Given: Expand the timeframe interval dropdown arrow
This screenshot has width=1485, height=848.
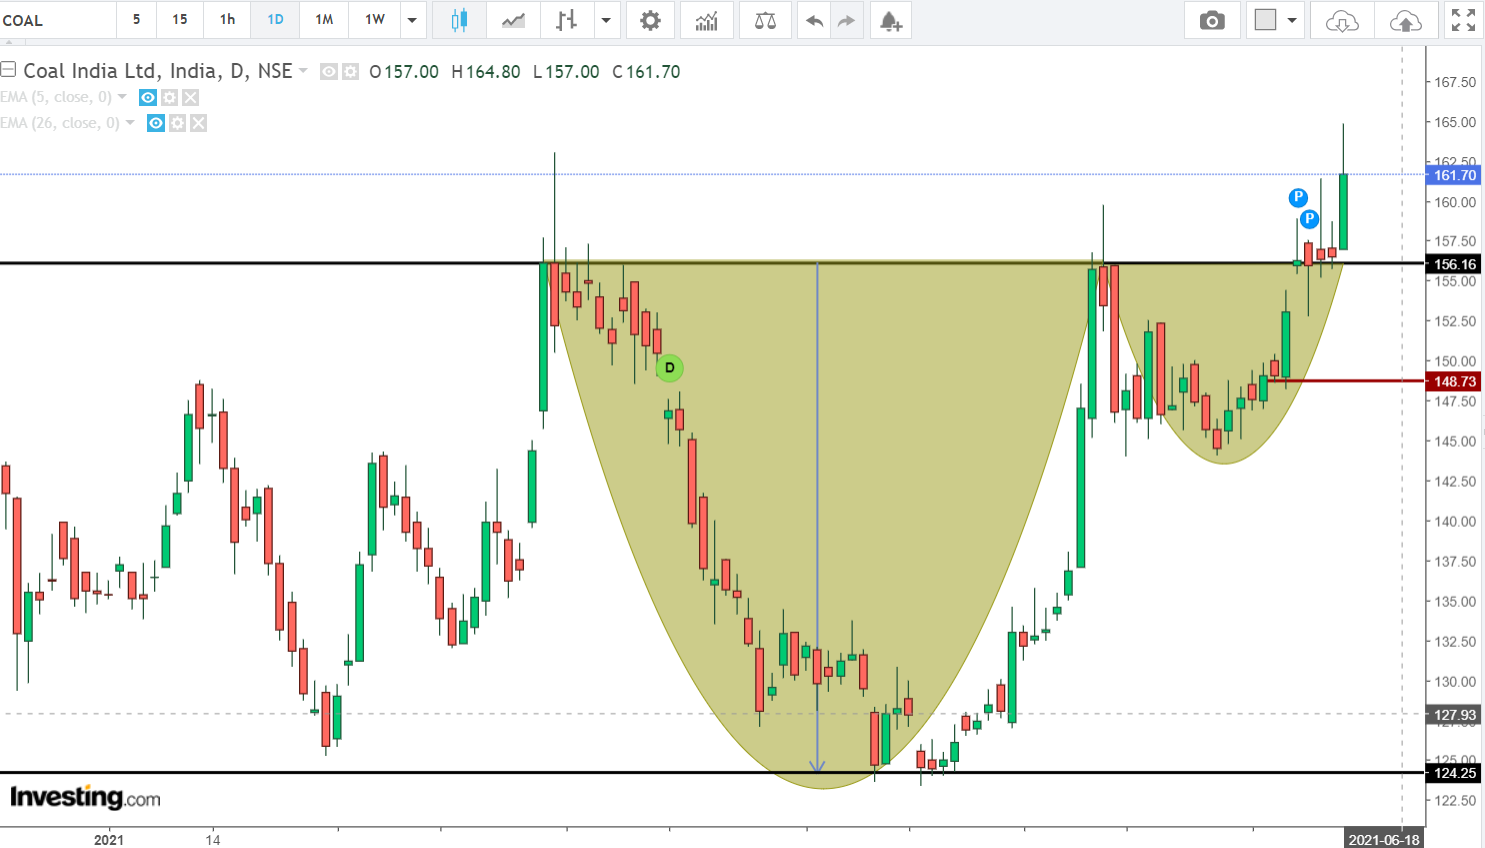Looking at the screenshot, I should 412,20.
